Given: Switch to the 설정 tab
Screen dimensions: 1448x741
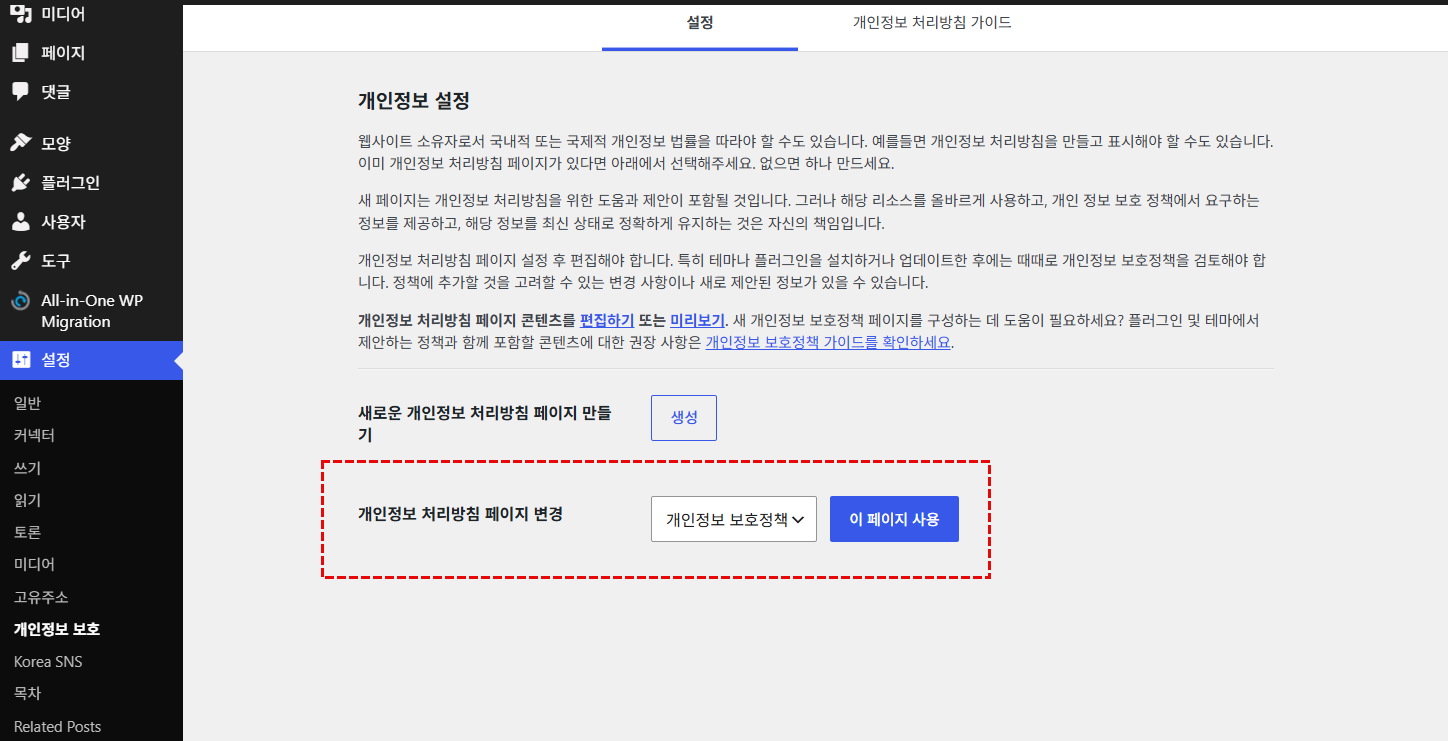Looking at the screenshot, I should pyautogui.click(x=700, y=23).
